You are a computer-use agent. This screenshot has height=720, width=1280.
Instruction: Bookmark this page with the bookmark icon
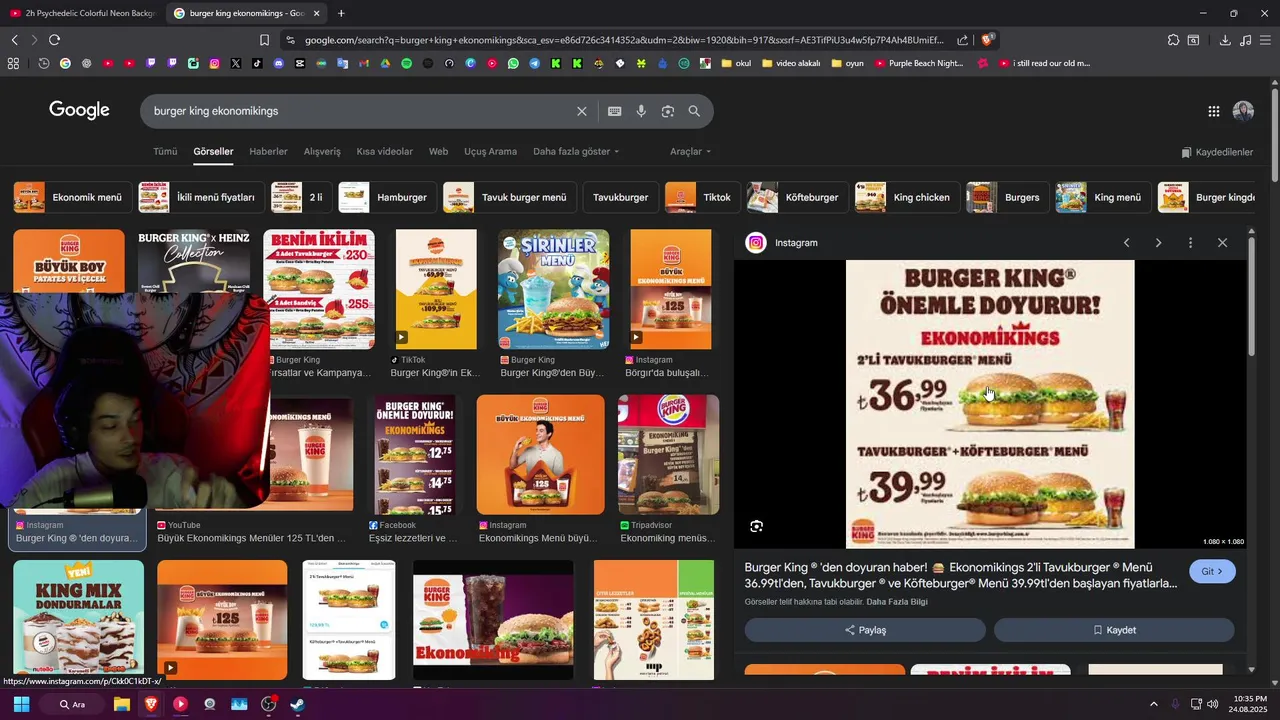(264, 40)
